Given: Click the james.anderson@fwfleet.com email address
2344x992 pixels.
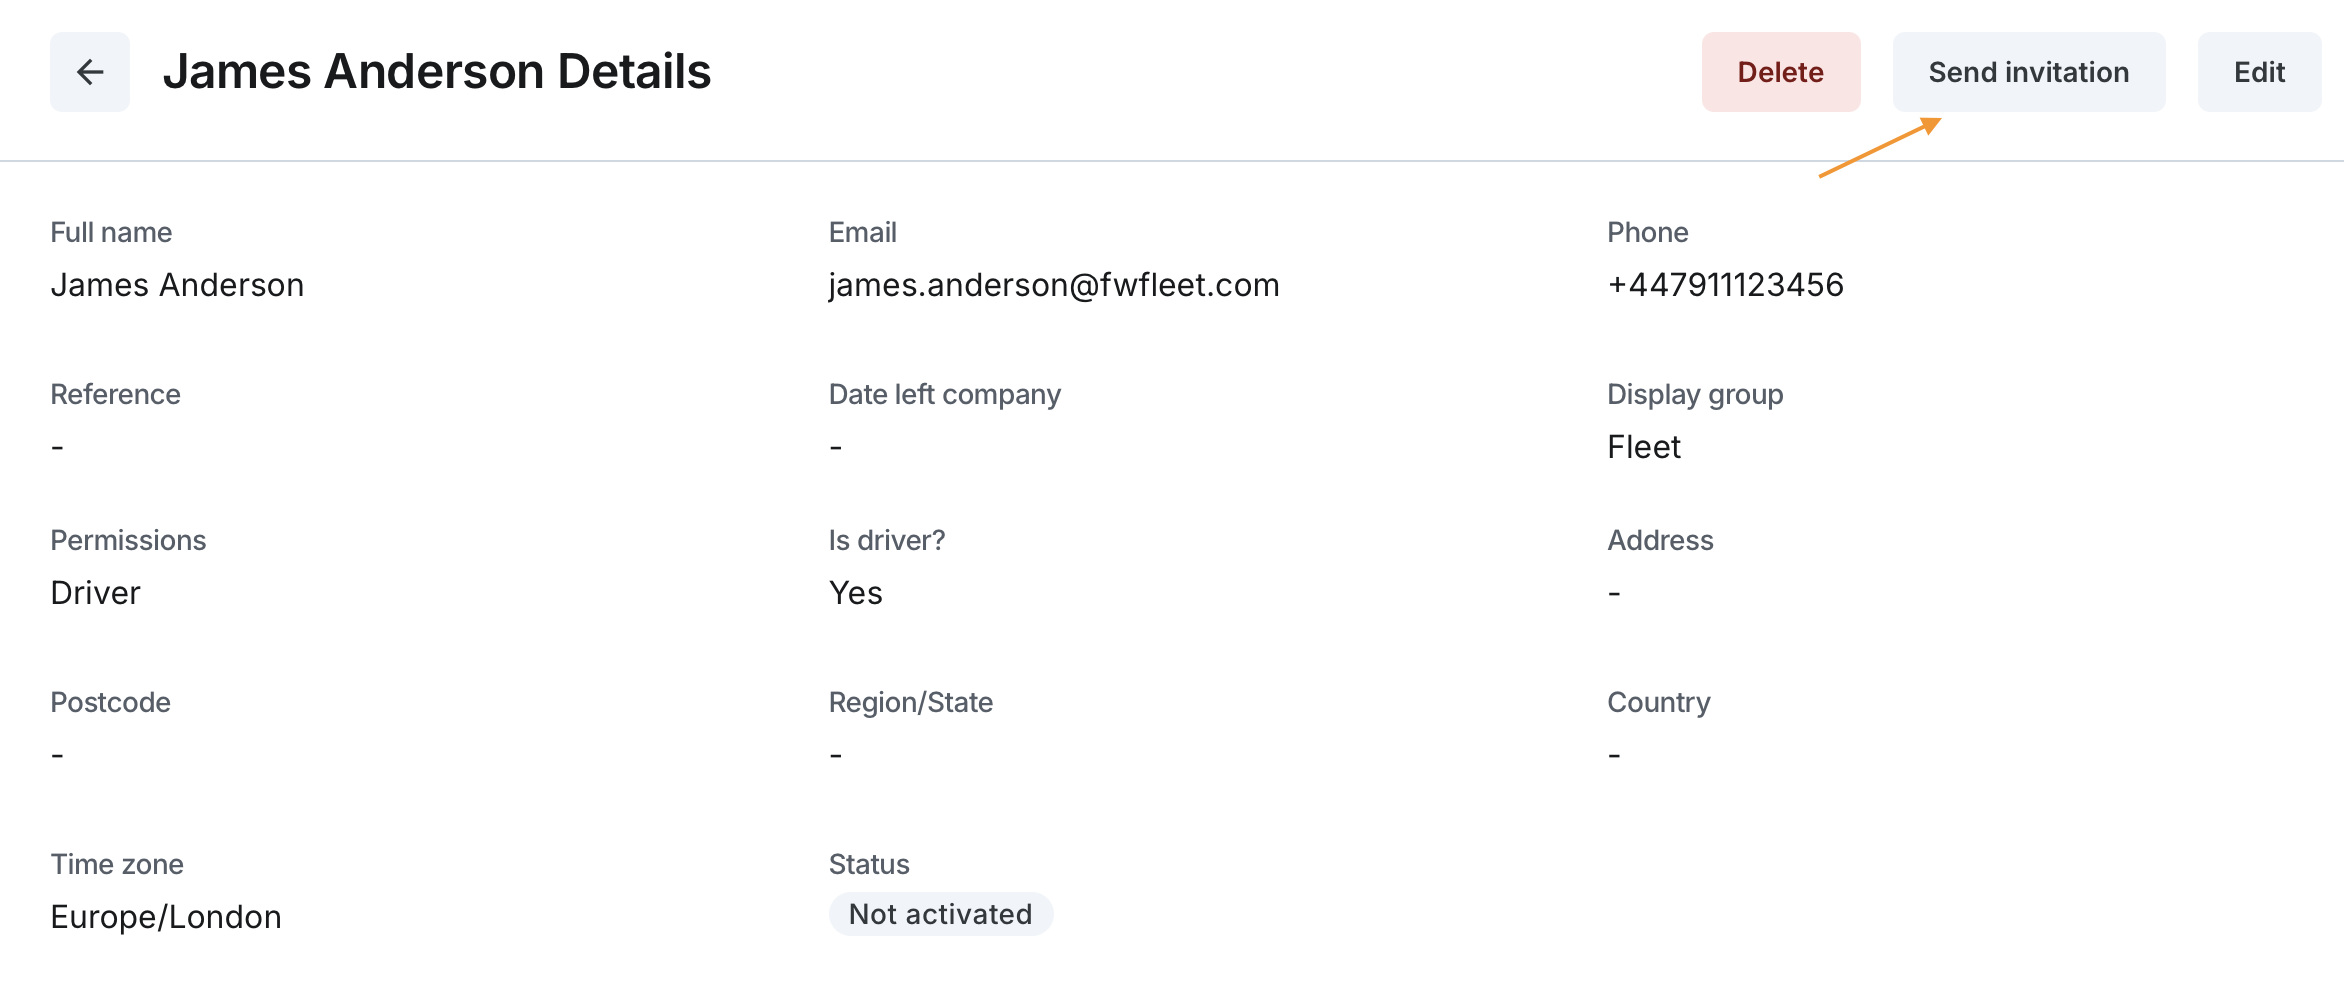Looking at the screenshot, I should (1054, 285).
